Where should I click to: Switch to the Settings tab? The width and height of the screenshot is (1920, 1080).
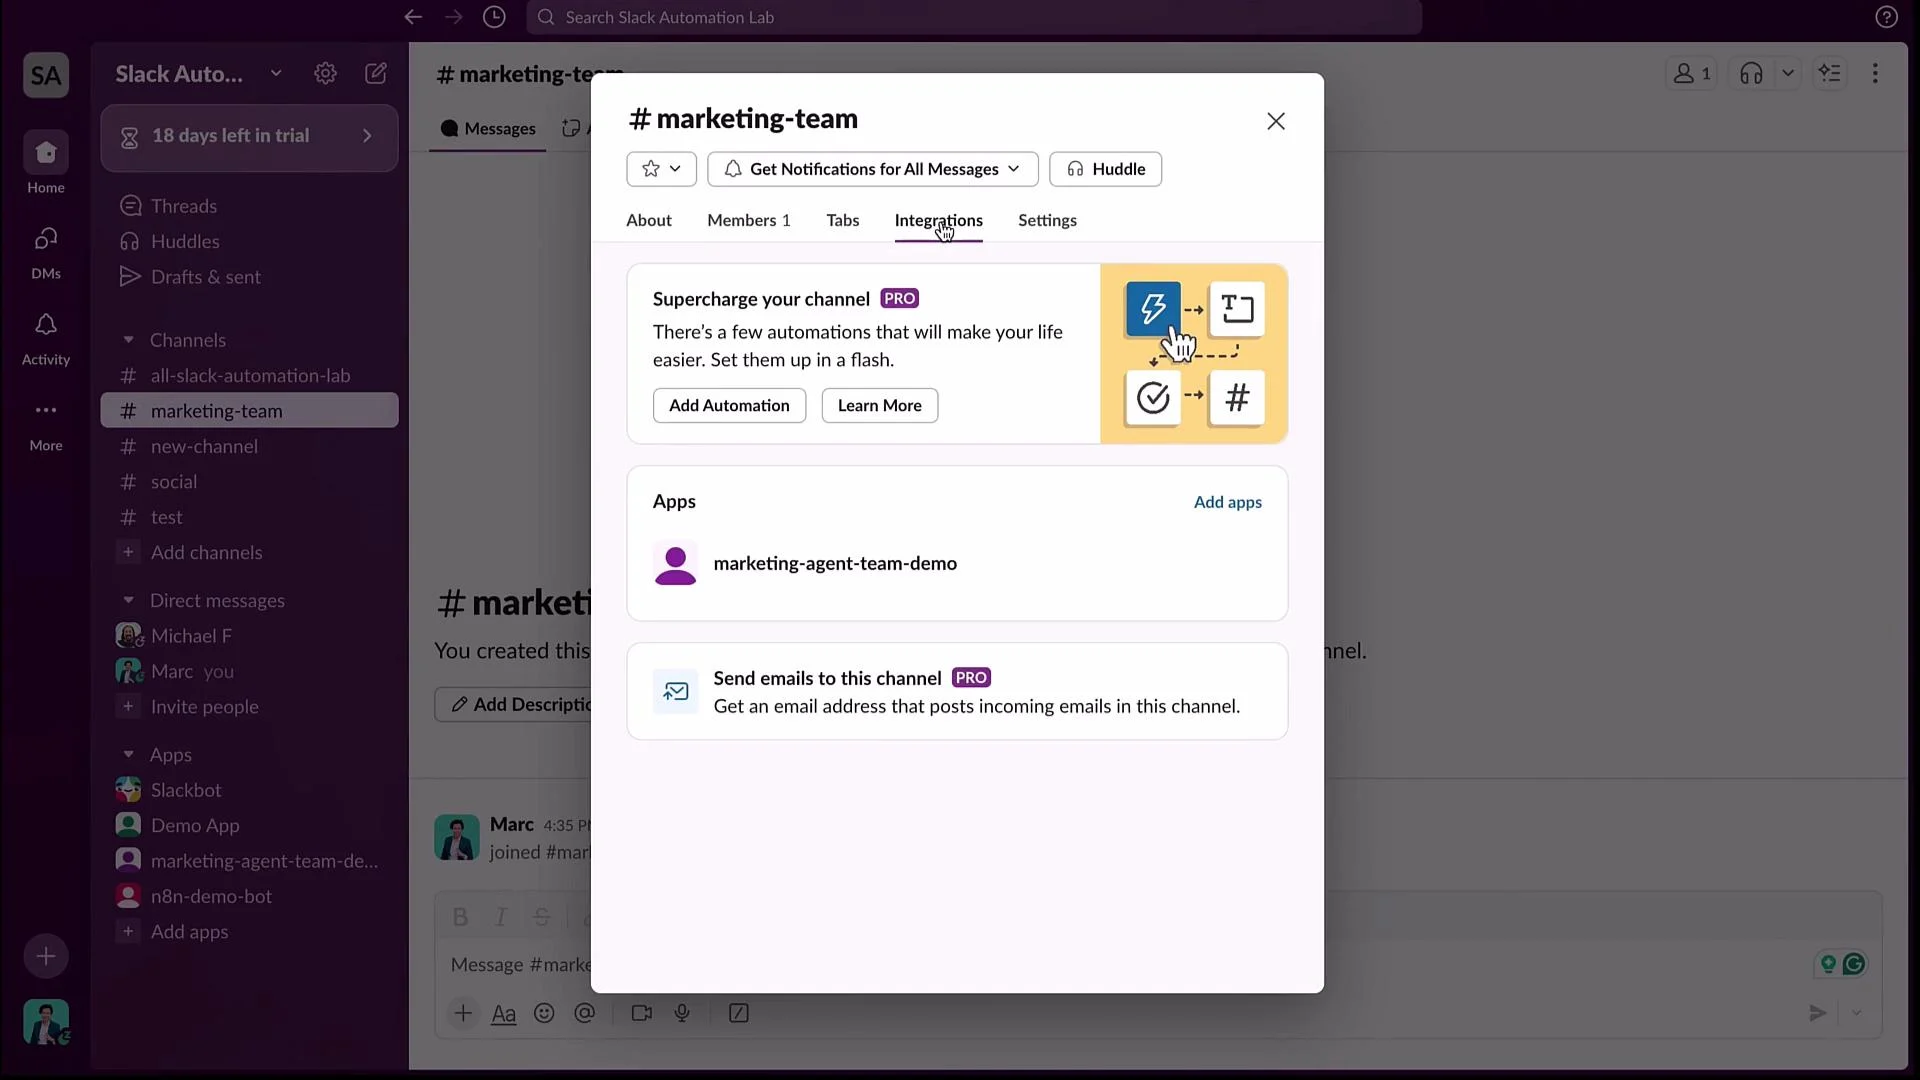[1047, 220]
